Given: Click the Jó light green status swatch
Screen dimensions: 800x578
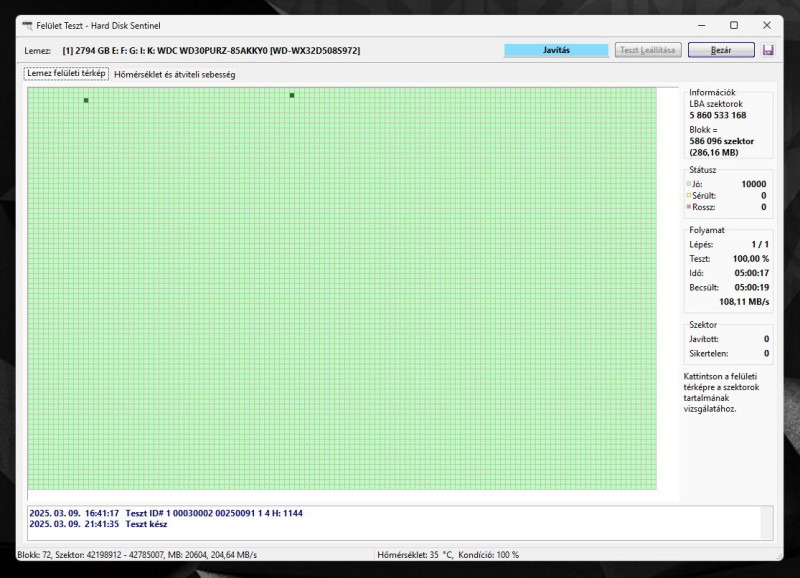Looking at the screenshot, I should 689,184.
